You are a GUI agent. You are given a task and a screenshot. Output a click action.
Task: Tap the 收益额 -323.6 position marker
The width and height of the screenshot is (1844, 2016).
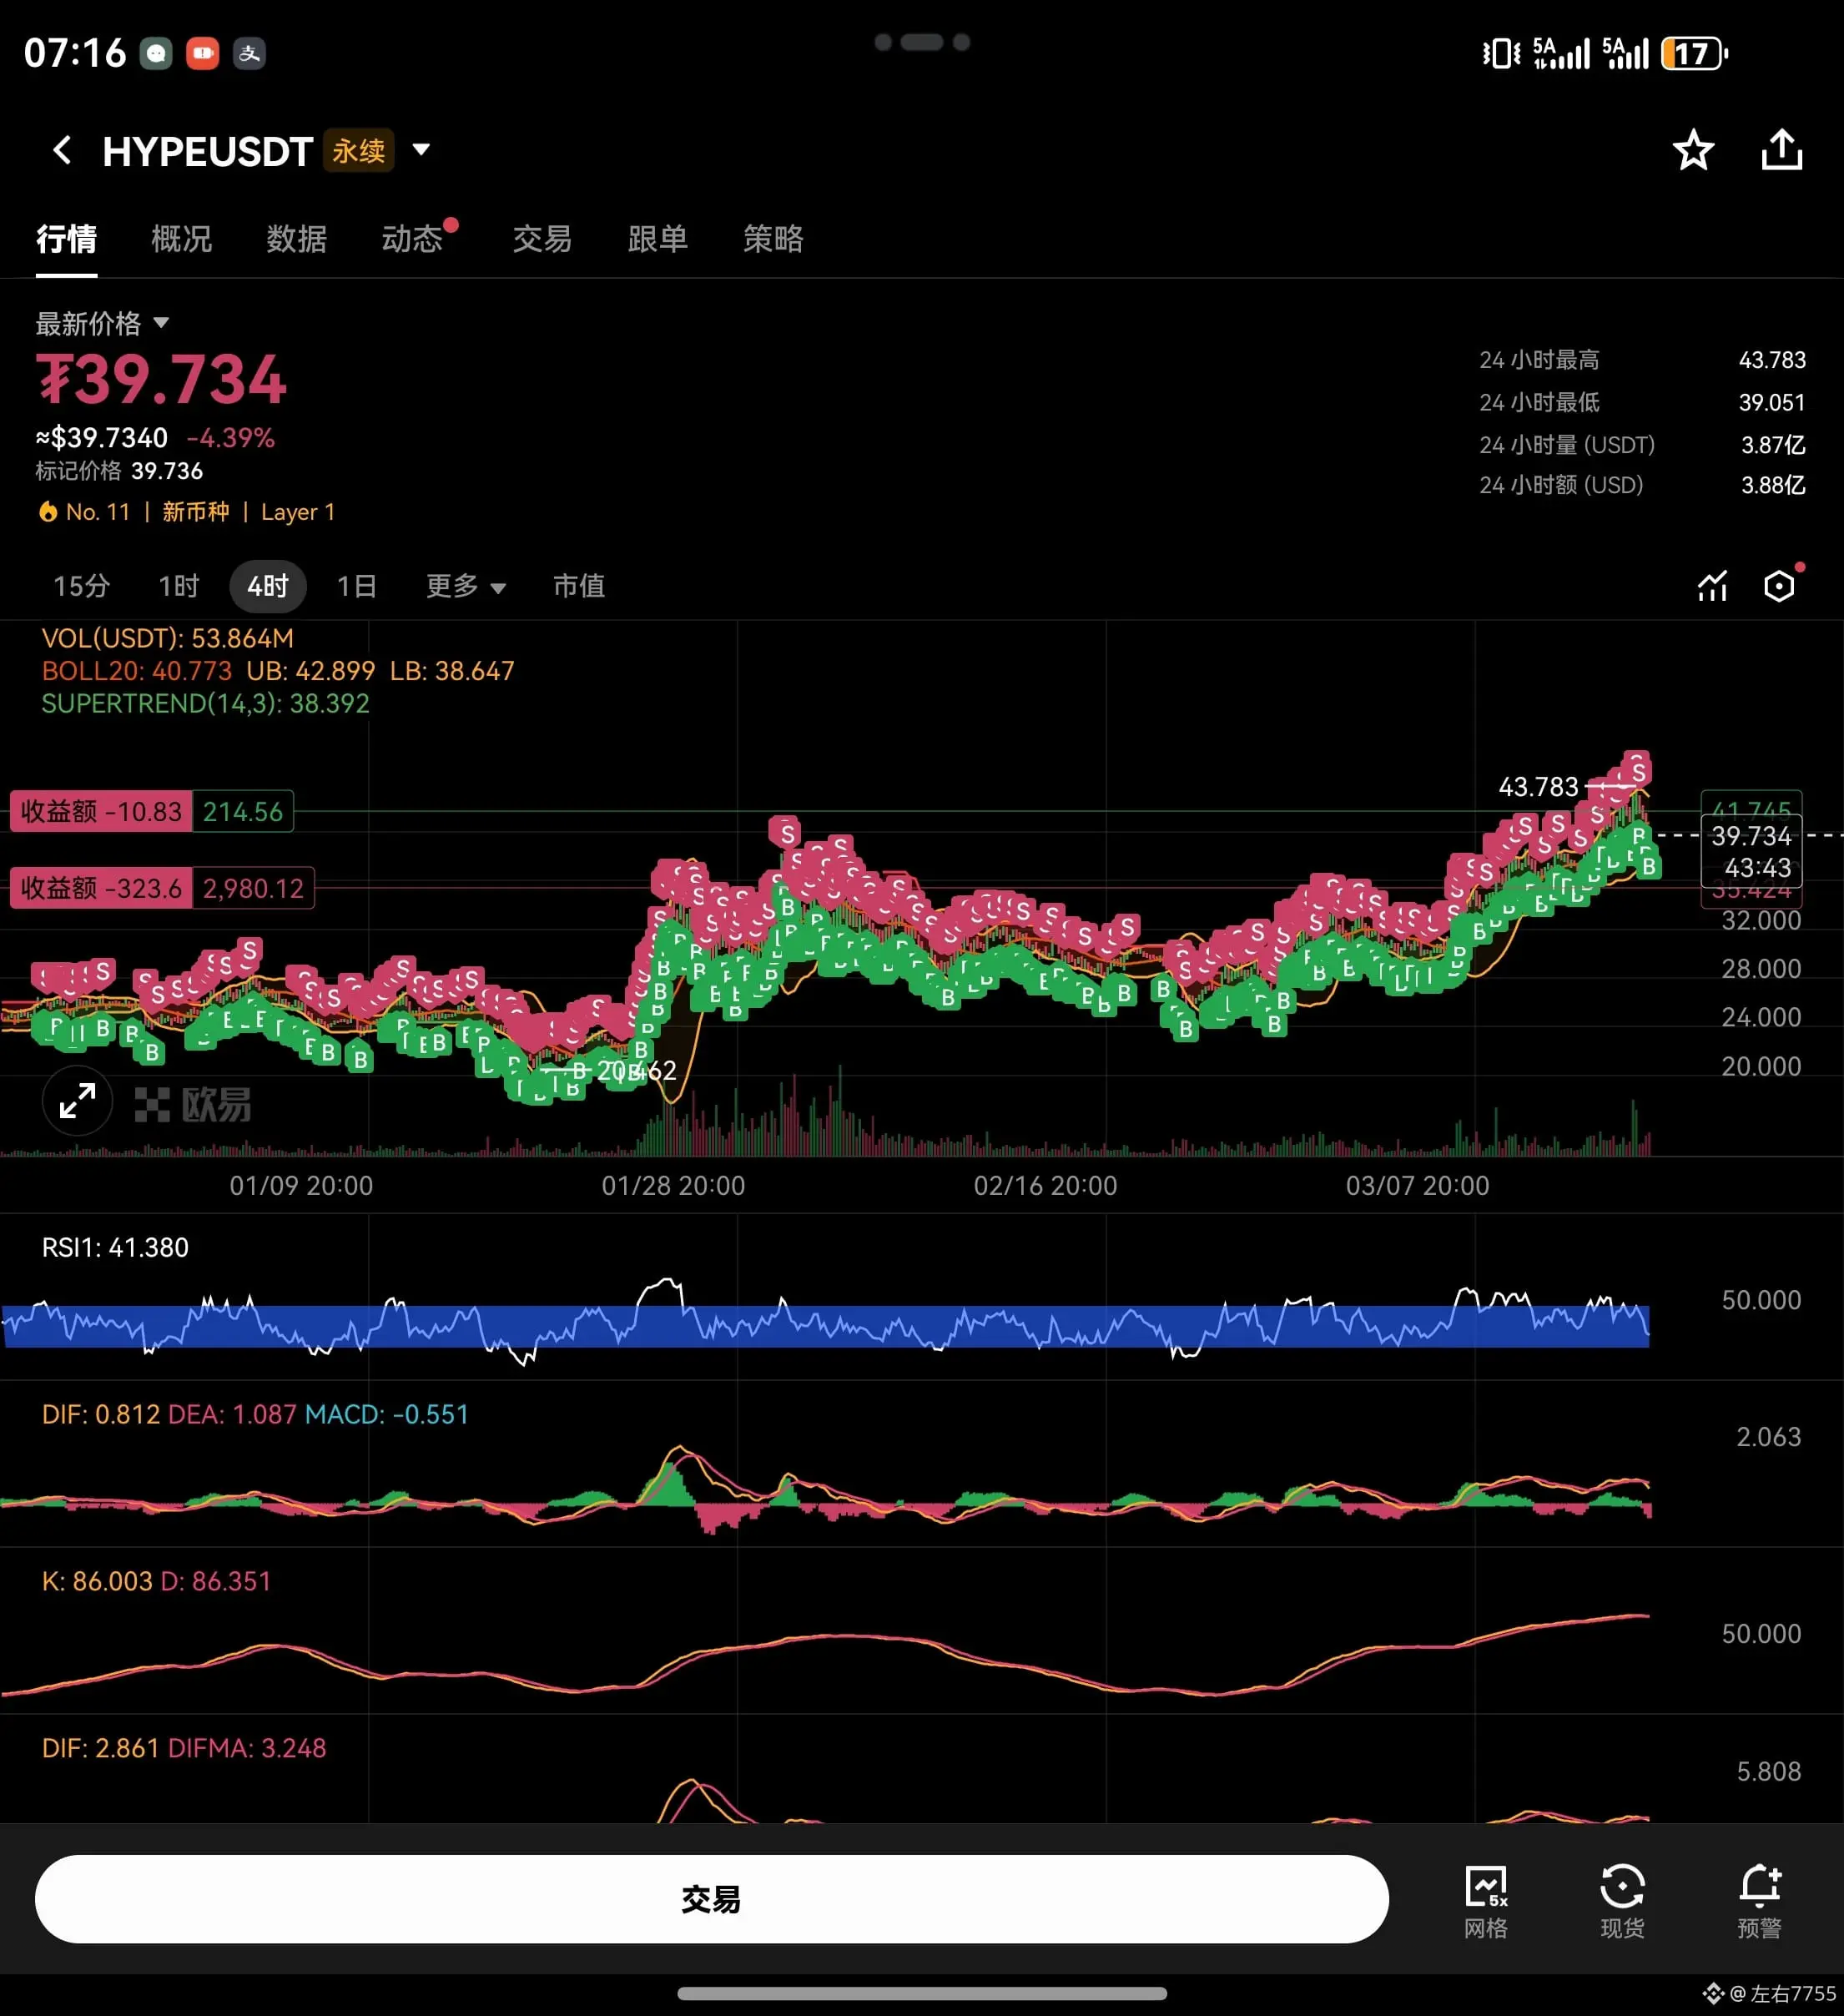click(101, 888)
